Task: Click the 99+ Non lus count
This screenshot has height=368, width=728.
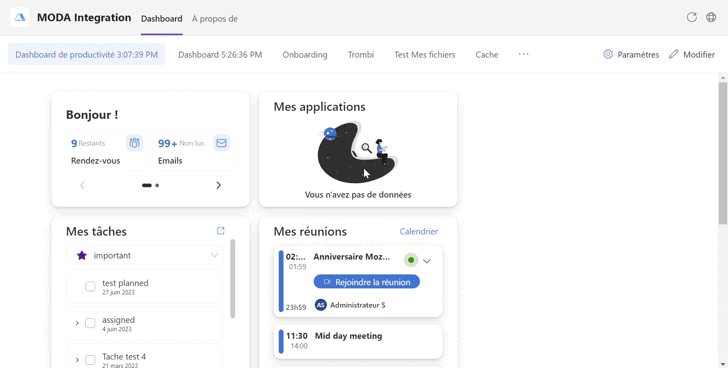Action: pyautogui.click(x=181, y=143)
